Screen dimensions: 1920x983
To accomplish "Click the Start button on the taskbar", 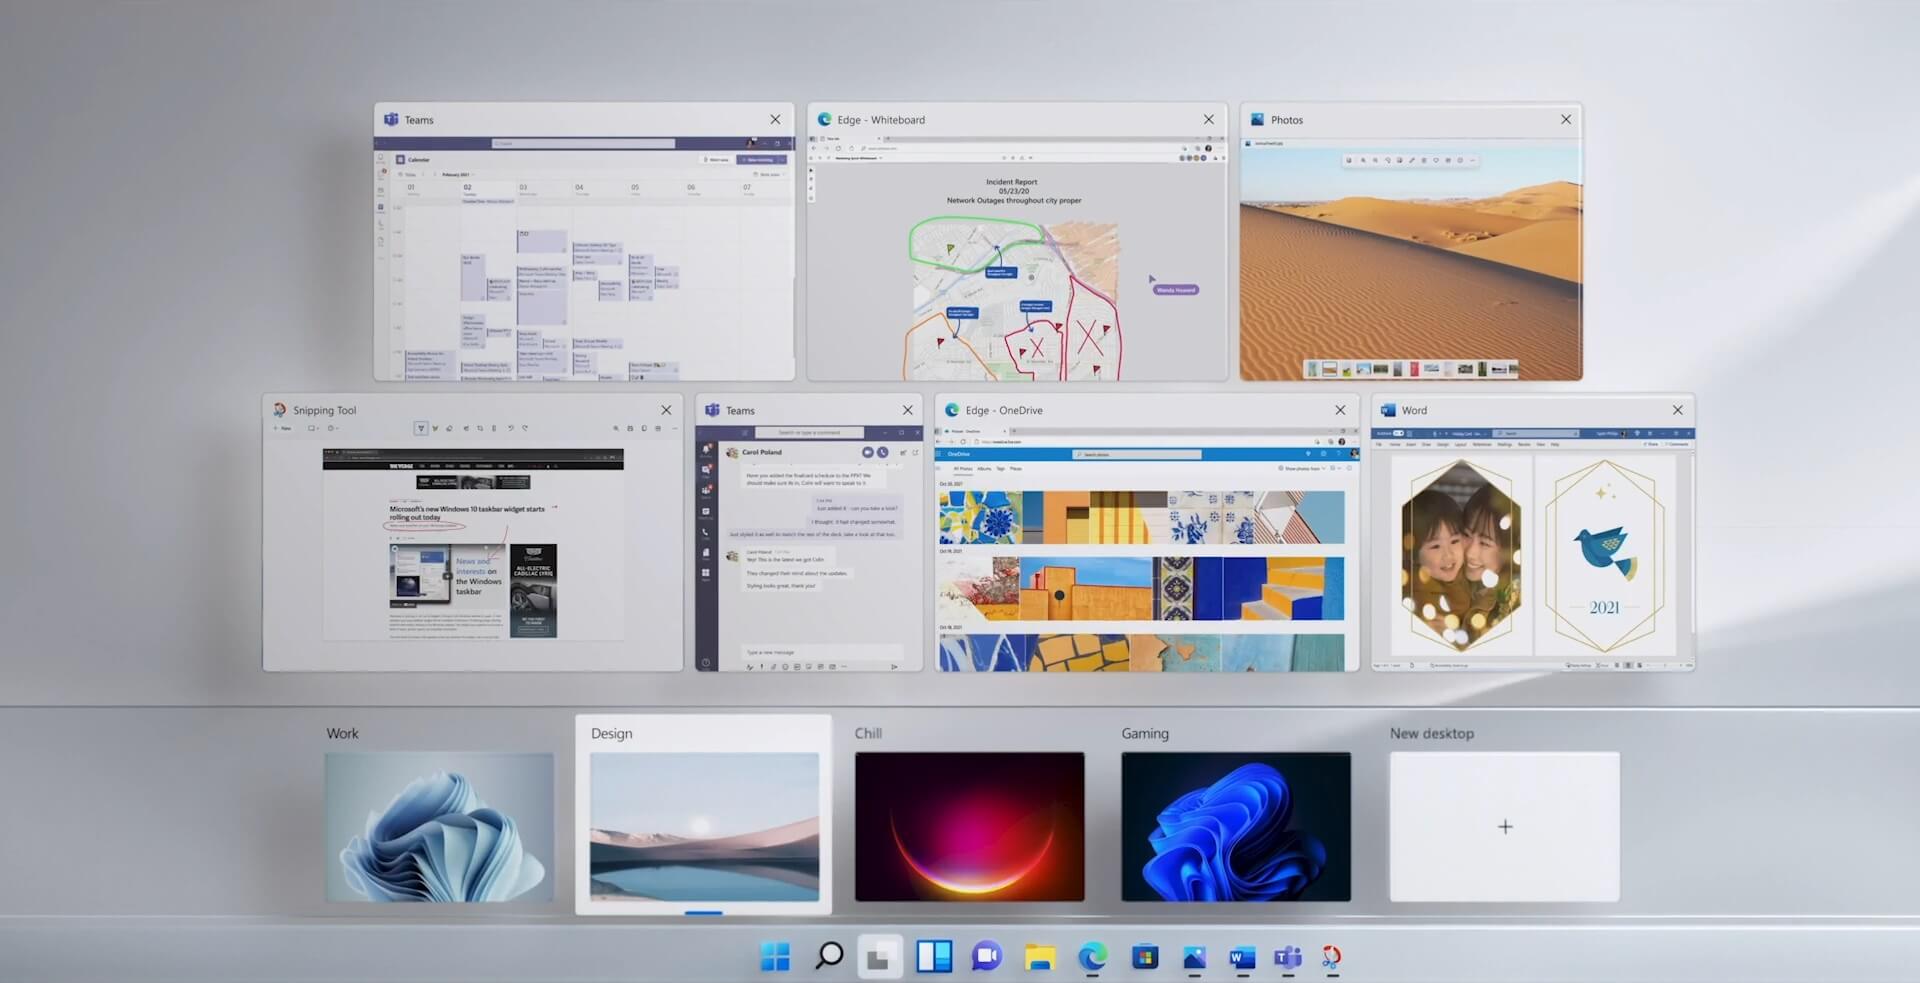I will 776,957.
